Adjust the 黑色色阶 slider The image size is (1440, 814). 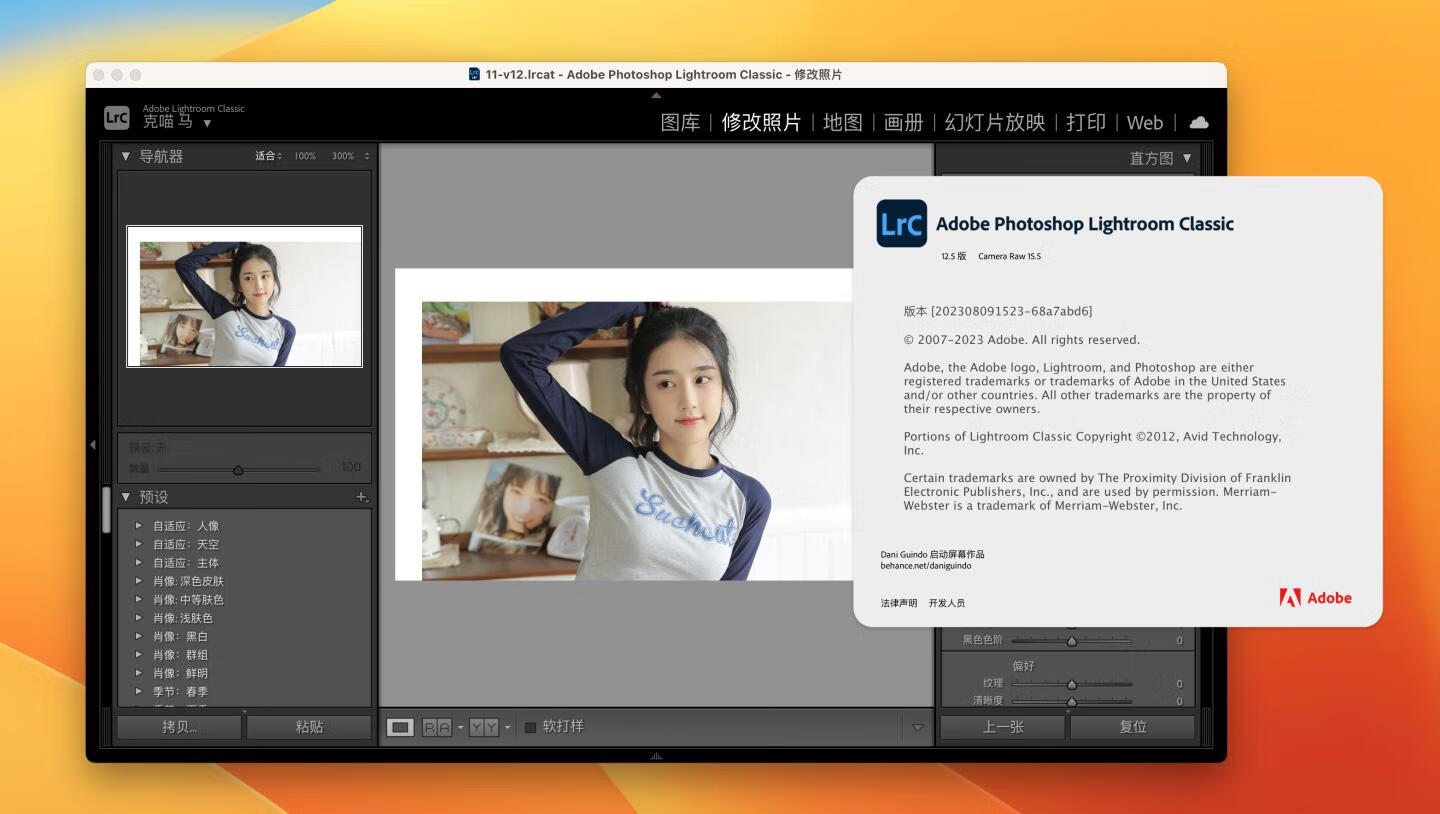tap(1071, 641)
